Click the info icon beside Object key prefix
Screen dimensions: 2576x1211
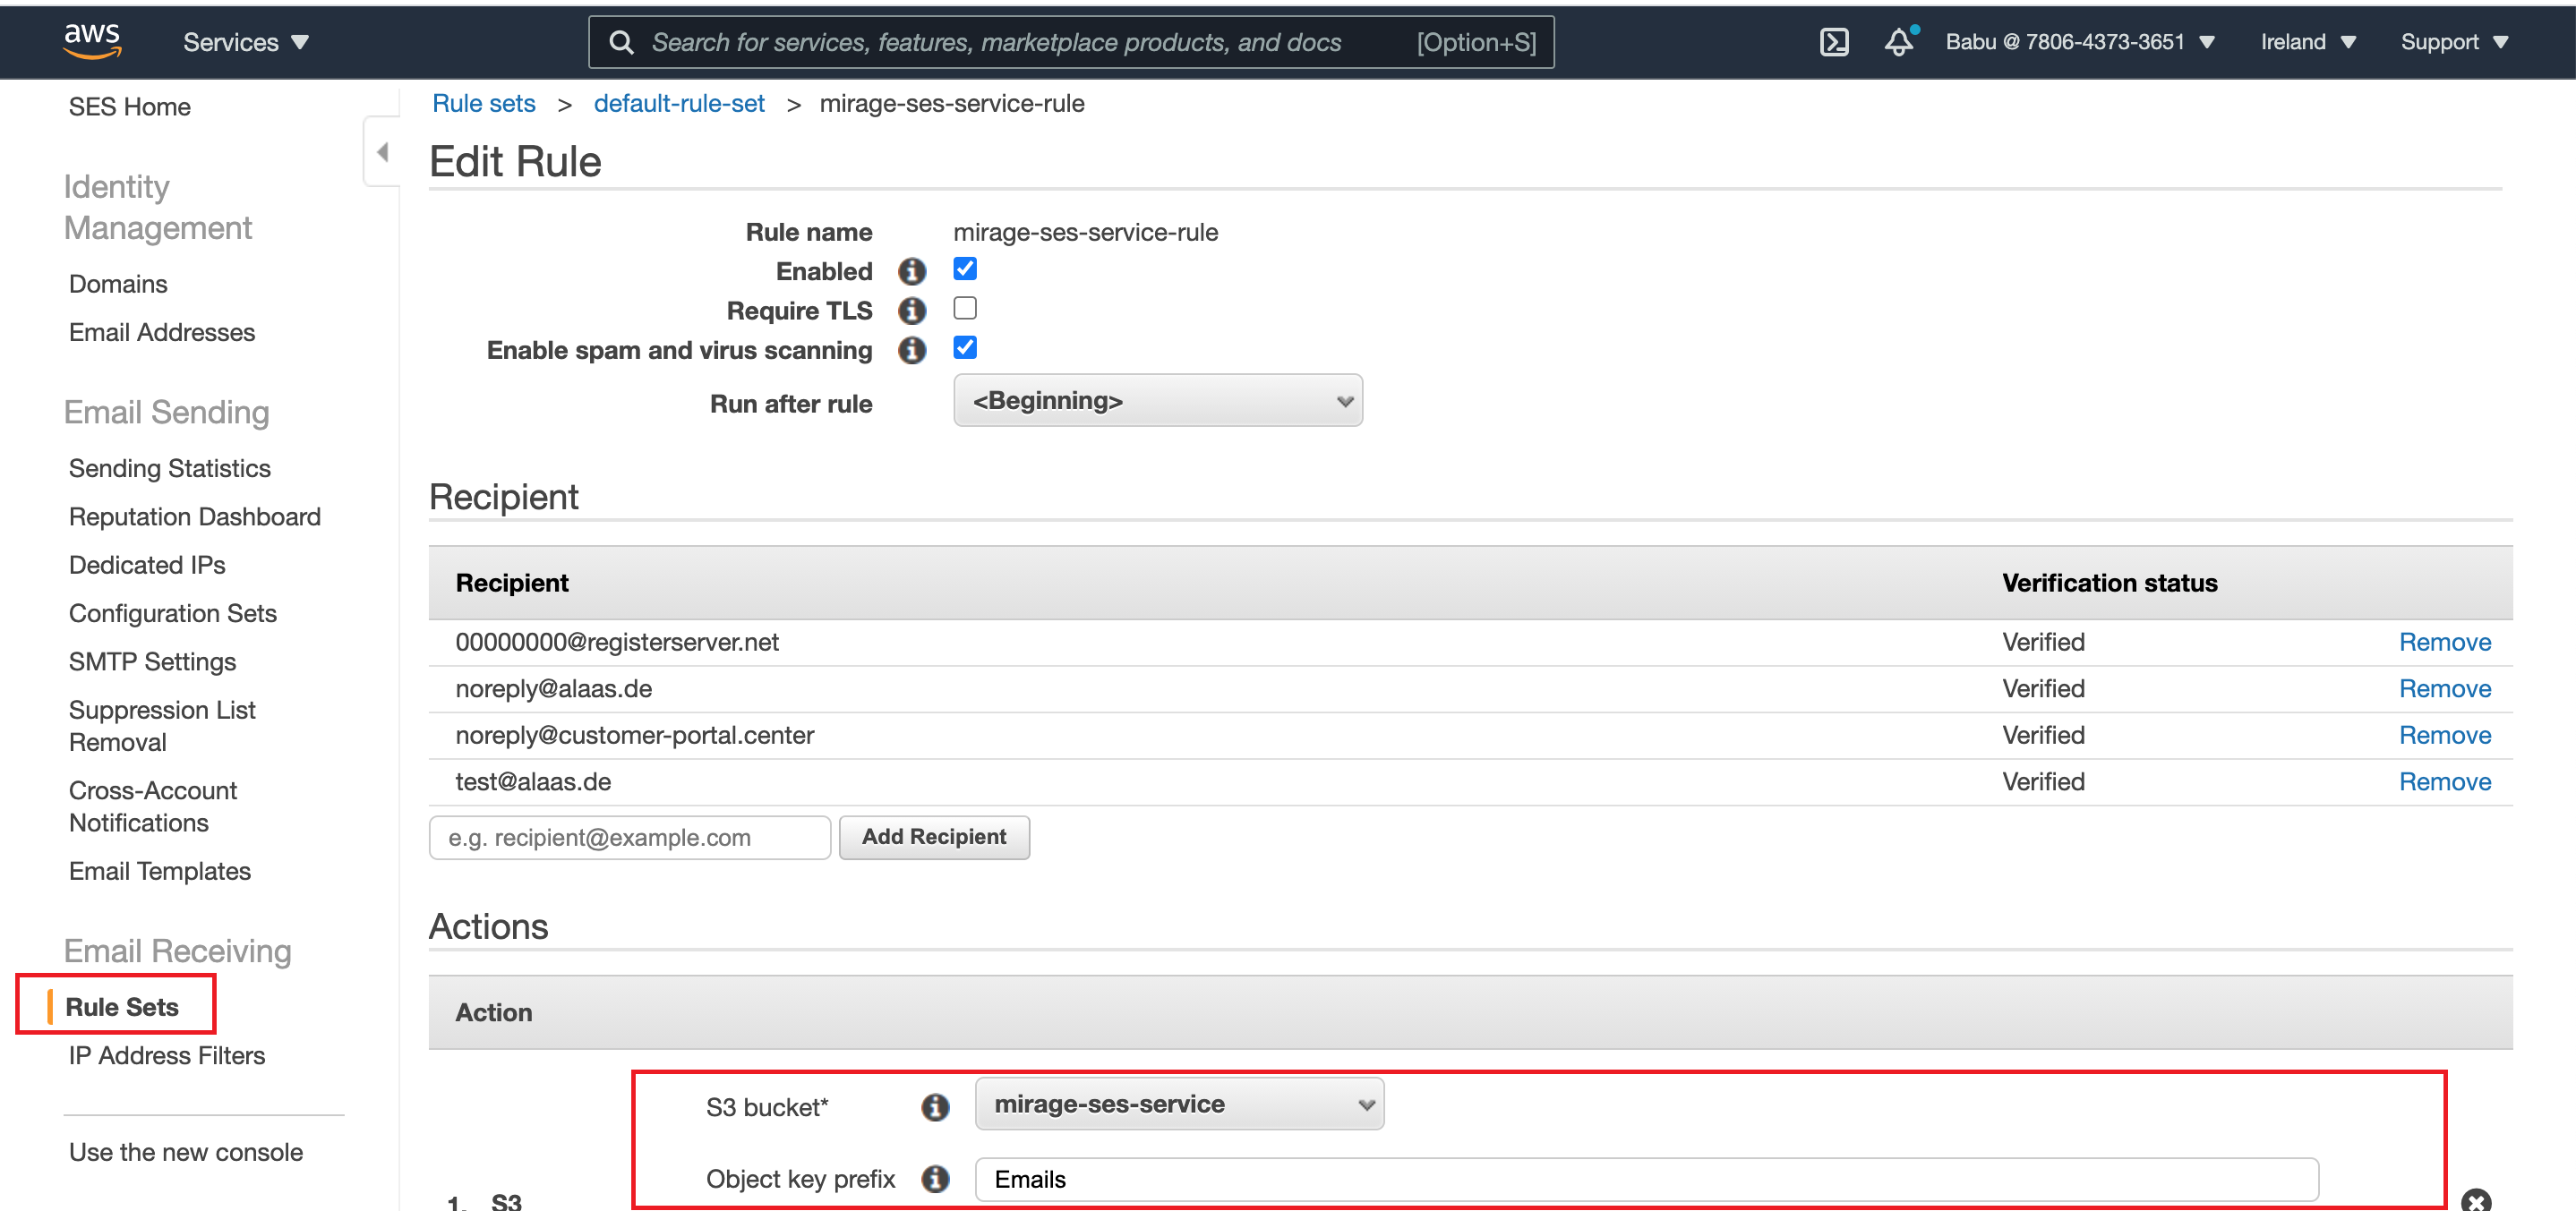(x=935, y=1179)
